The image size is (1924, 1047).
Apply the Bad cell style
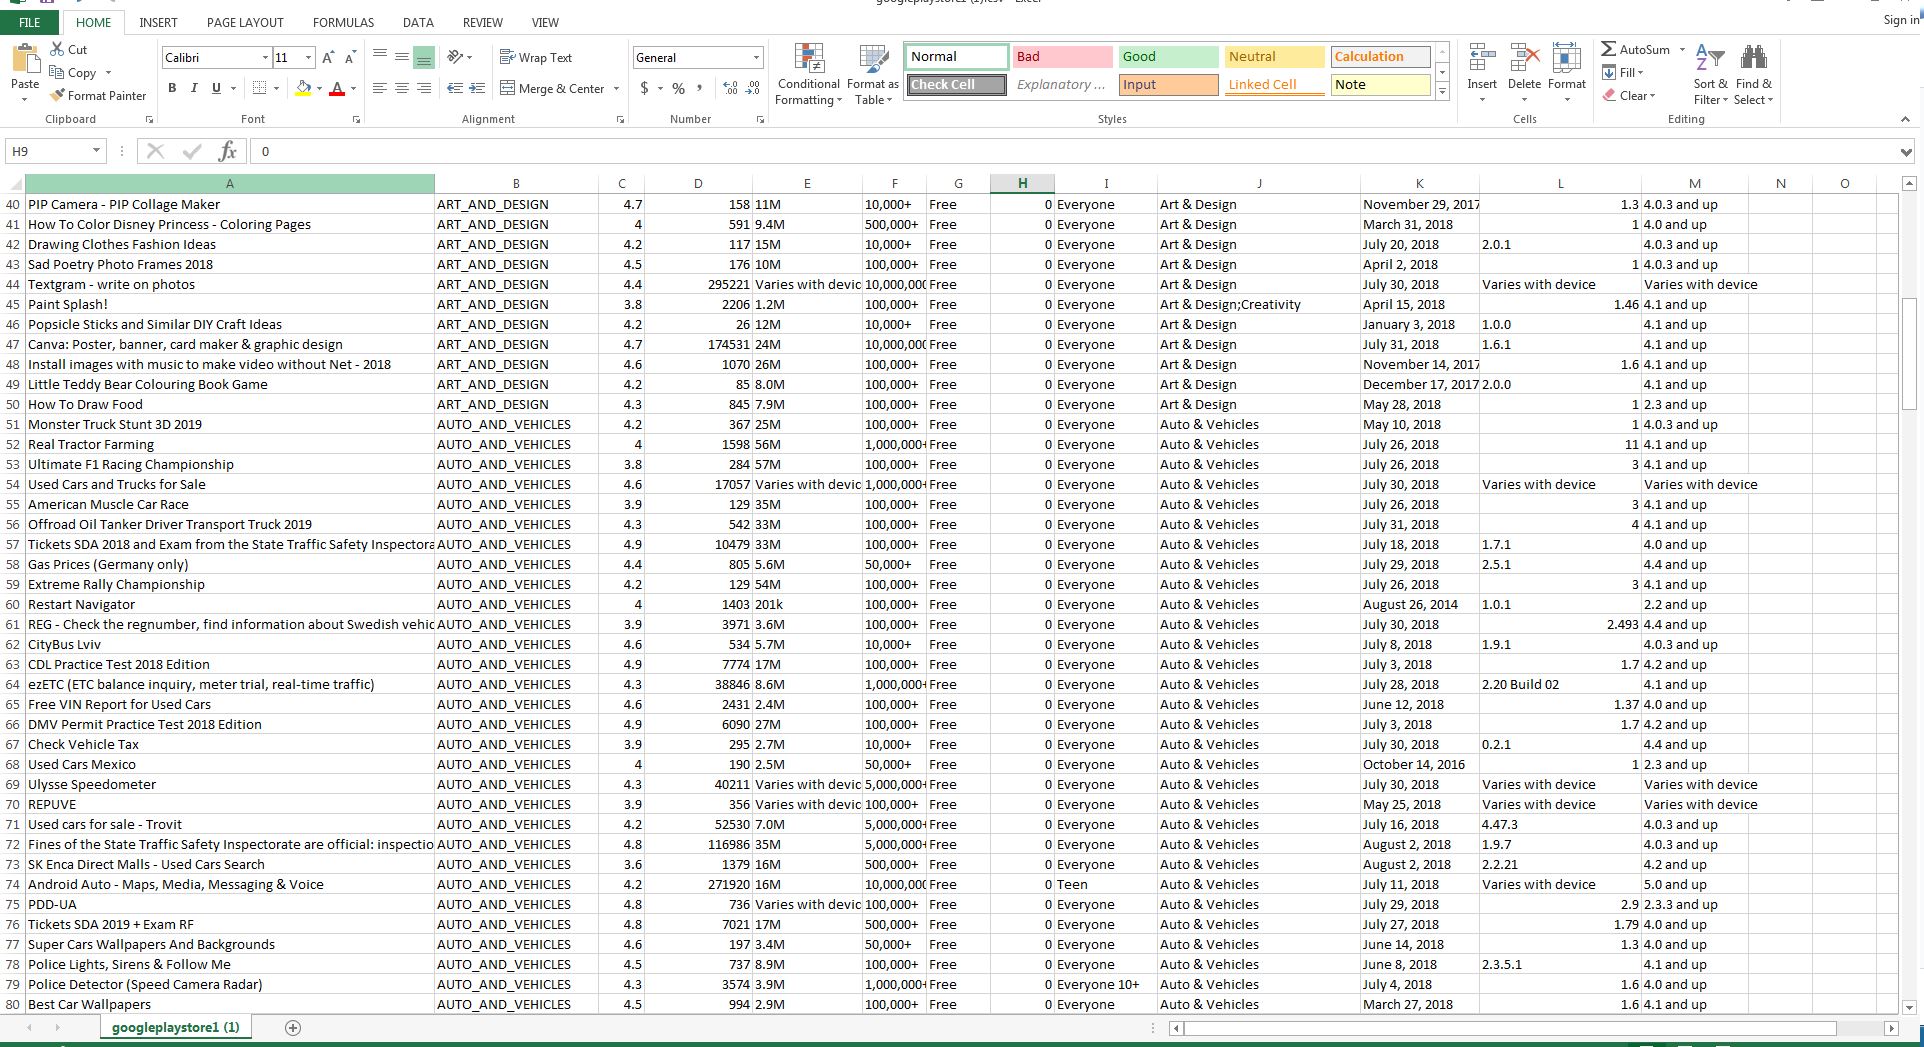point(1062,57)
